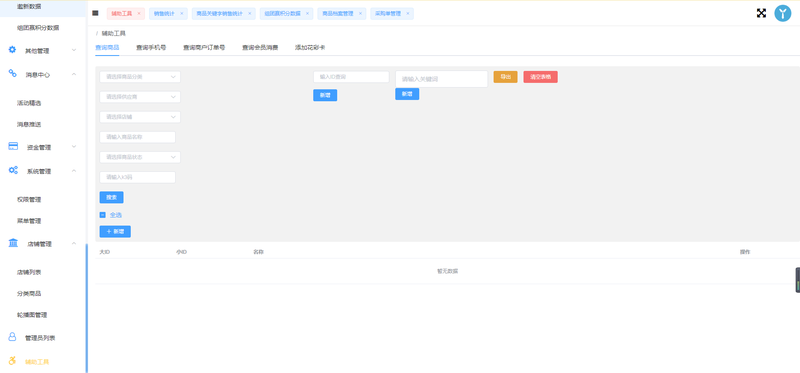Focus the input field below 商品状态 dropdown
800x373 pixels.
click(137, 177)
